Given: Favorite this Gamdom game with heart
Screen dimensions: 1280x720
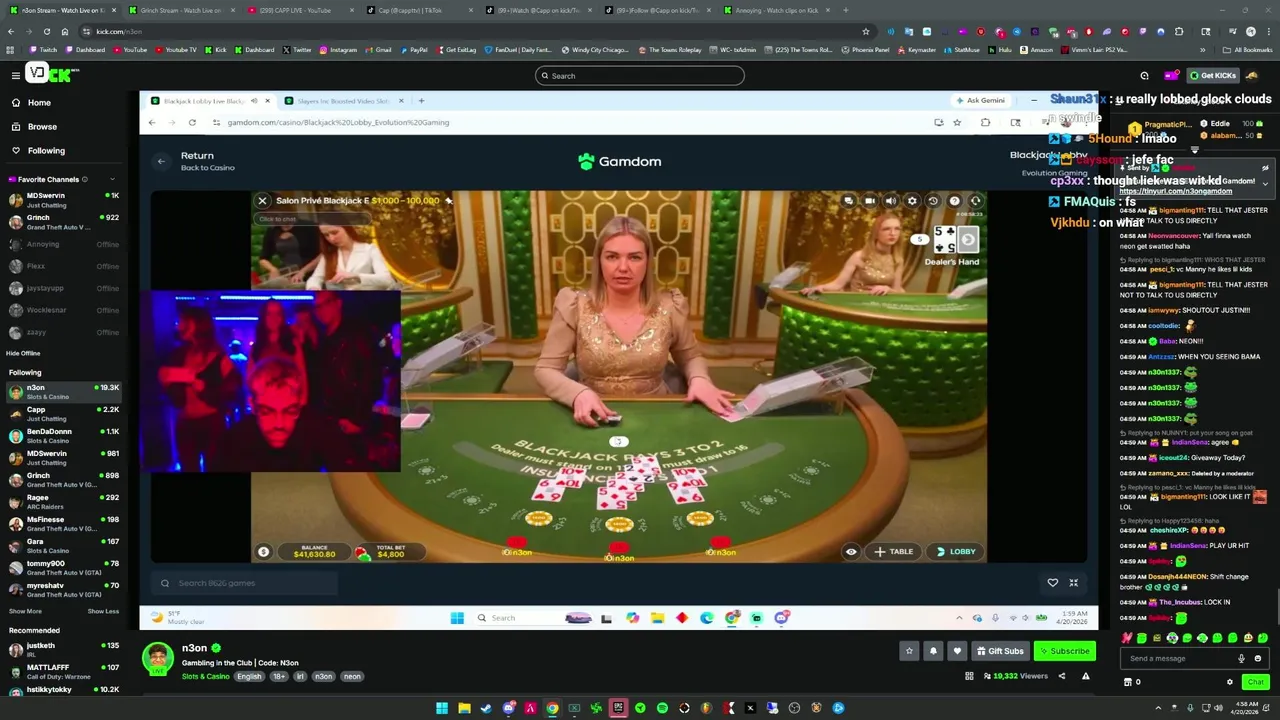Looking at the screenshot, I should [x=1052, y=583].
